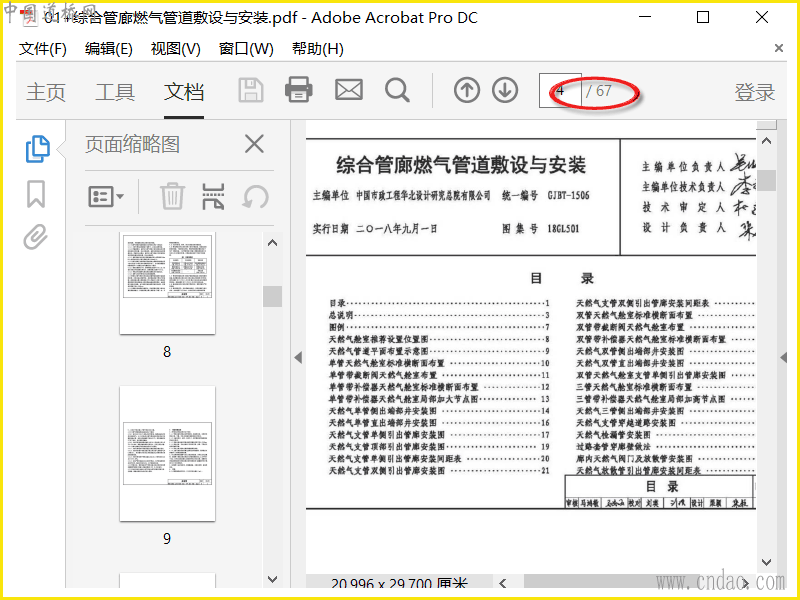Go to the next page with the down arrow
Image resolution: width=800 pixels, height=600 pixels.
[505, 90]
